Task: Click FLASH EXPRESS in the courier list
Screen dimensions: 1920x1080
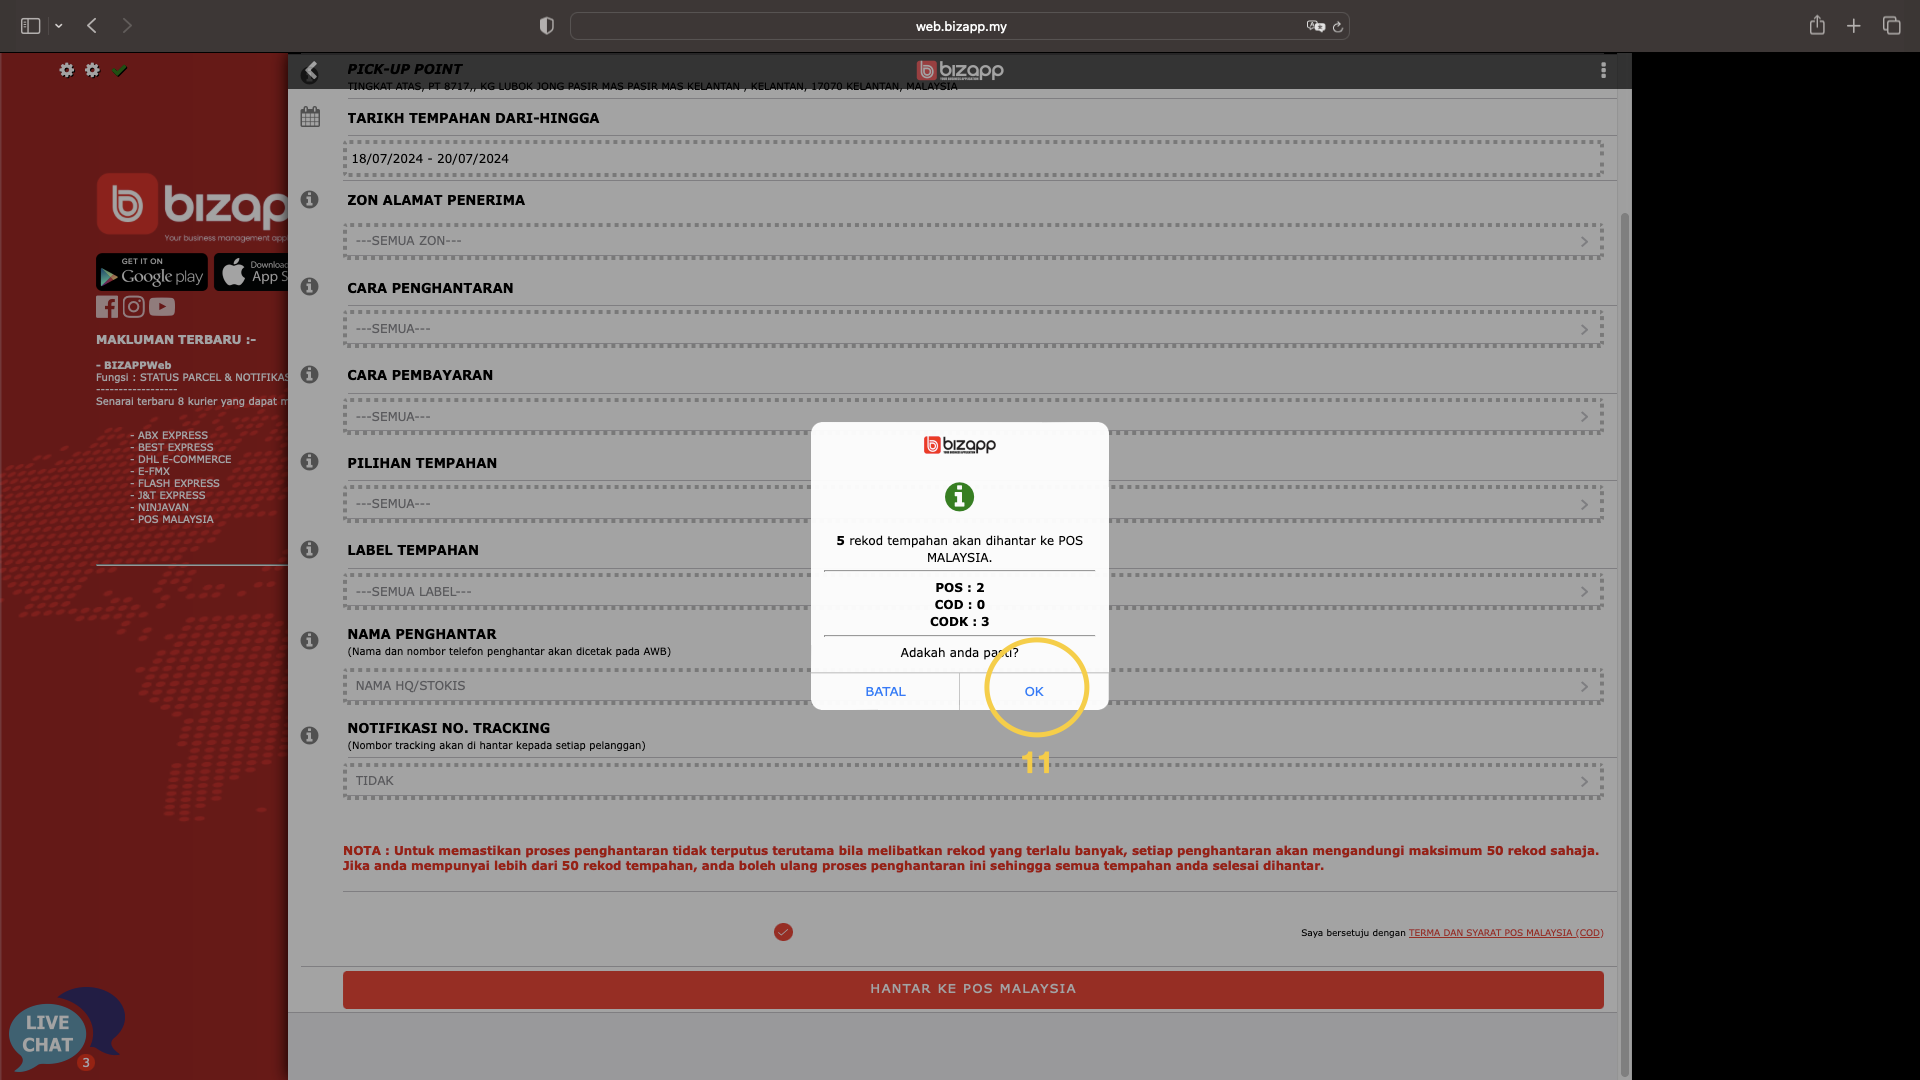Action: tap(179, 484)
